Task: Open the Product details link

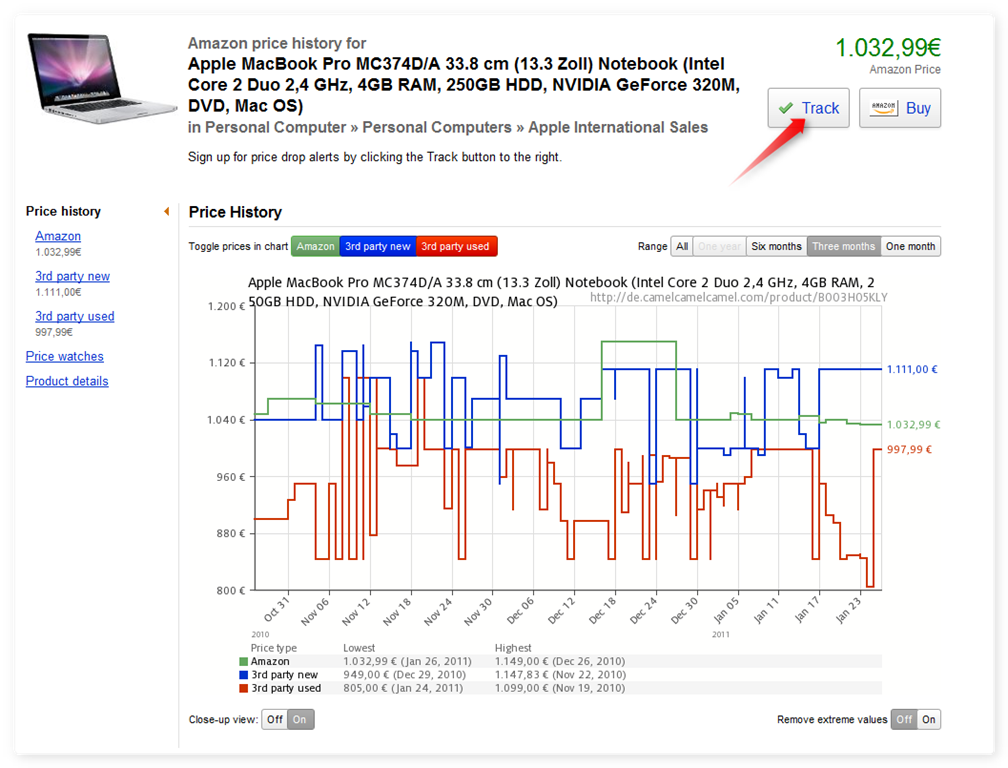Action: (67, 380)
